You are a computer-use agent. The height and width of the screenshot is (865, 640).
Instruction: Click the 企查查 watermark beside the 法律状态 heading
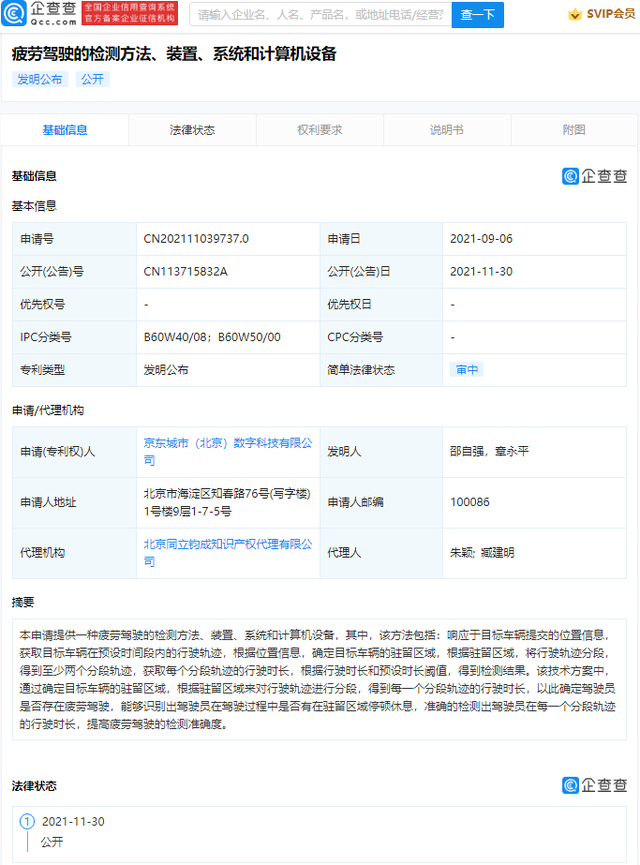pyautogui.click(x=595, y=785)
